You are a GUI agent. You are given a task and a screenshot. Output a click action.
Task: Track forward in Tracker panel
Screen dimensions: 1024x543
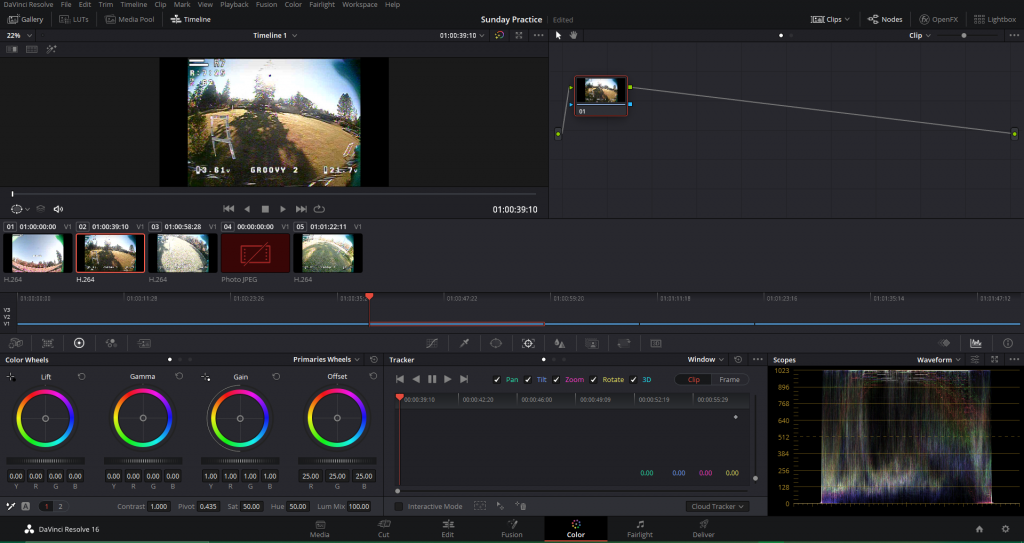(448, 379)
